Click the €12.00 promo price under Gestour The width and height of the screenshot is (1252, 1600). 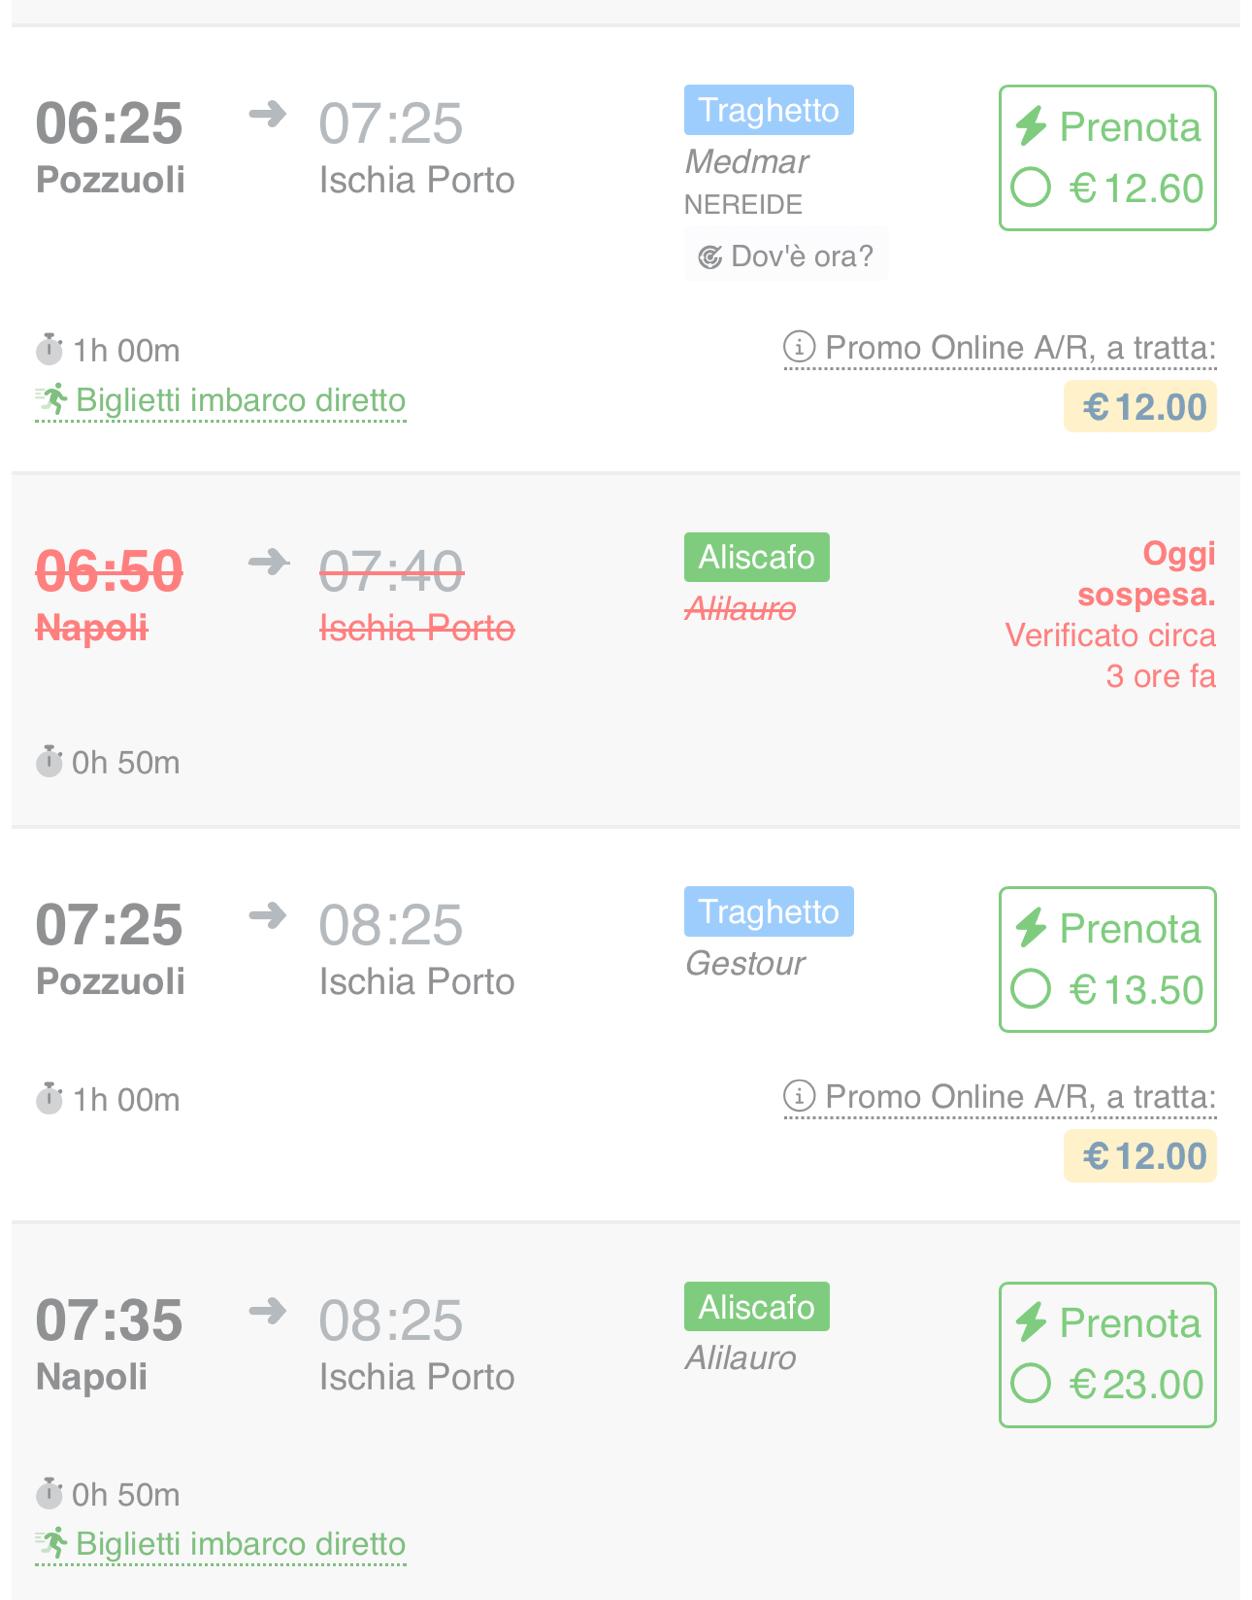(1140, 1156)
